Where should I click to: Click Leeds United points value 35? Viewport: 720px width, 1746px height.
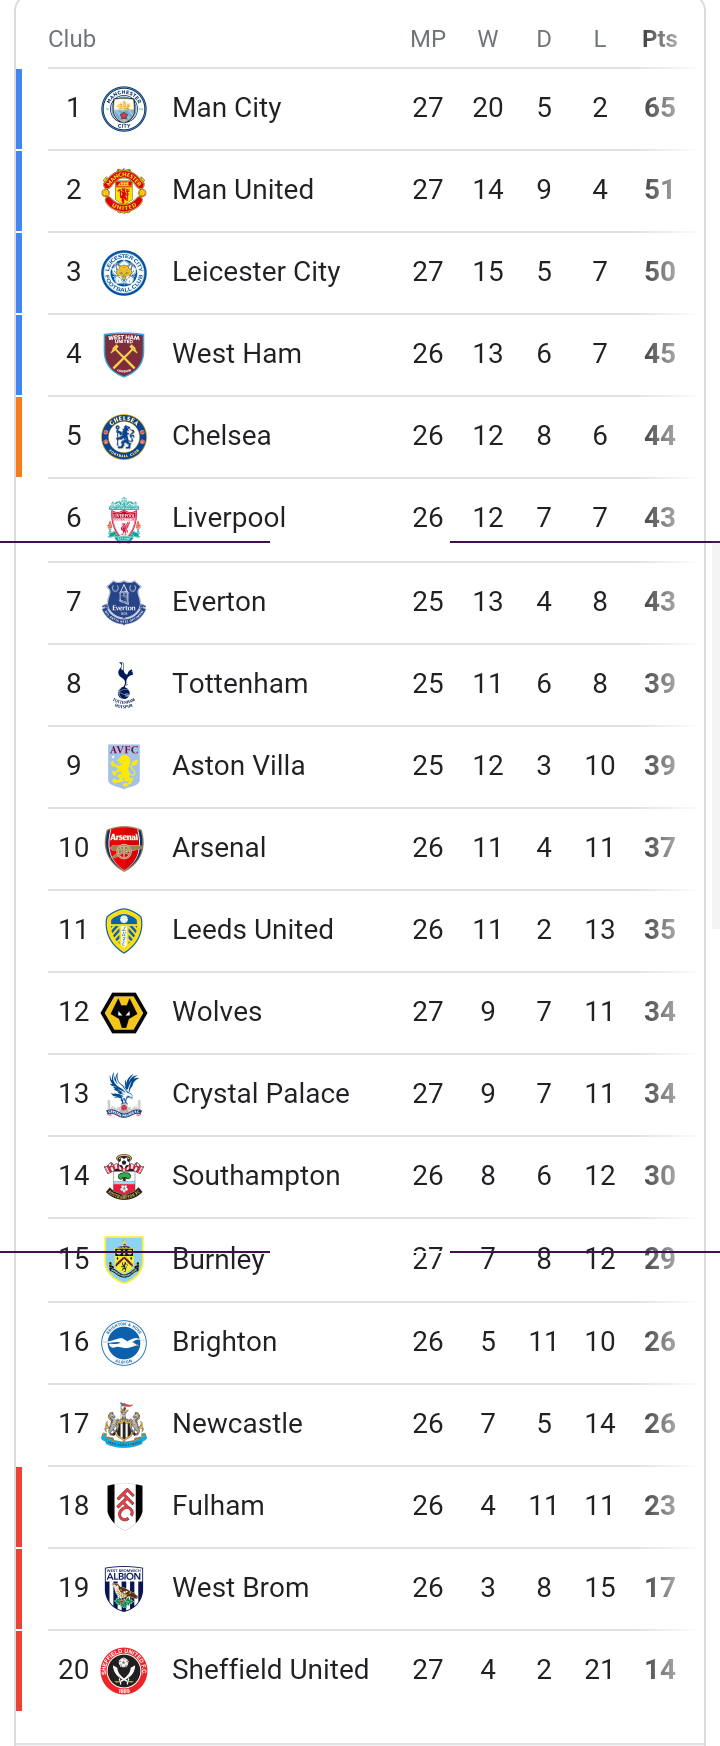pyautogui.click(x=660, y=930)
